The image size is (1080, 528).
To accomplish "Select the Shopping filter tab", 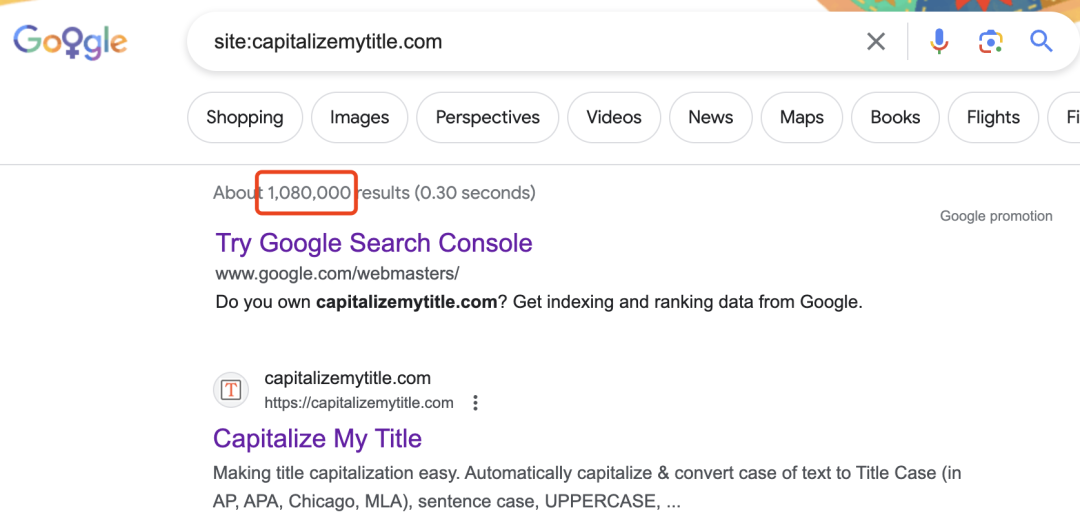I will [x=245, y=118].
